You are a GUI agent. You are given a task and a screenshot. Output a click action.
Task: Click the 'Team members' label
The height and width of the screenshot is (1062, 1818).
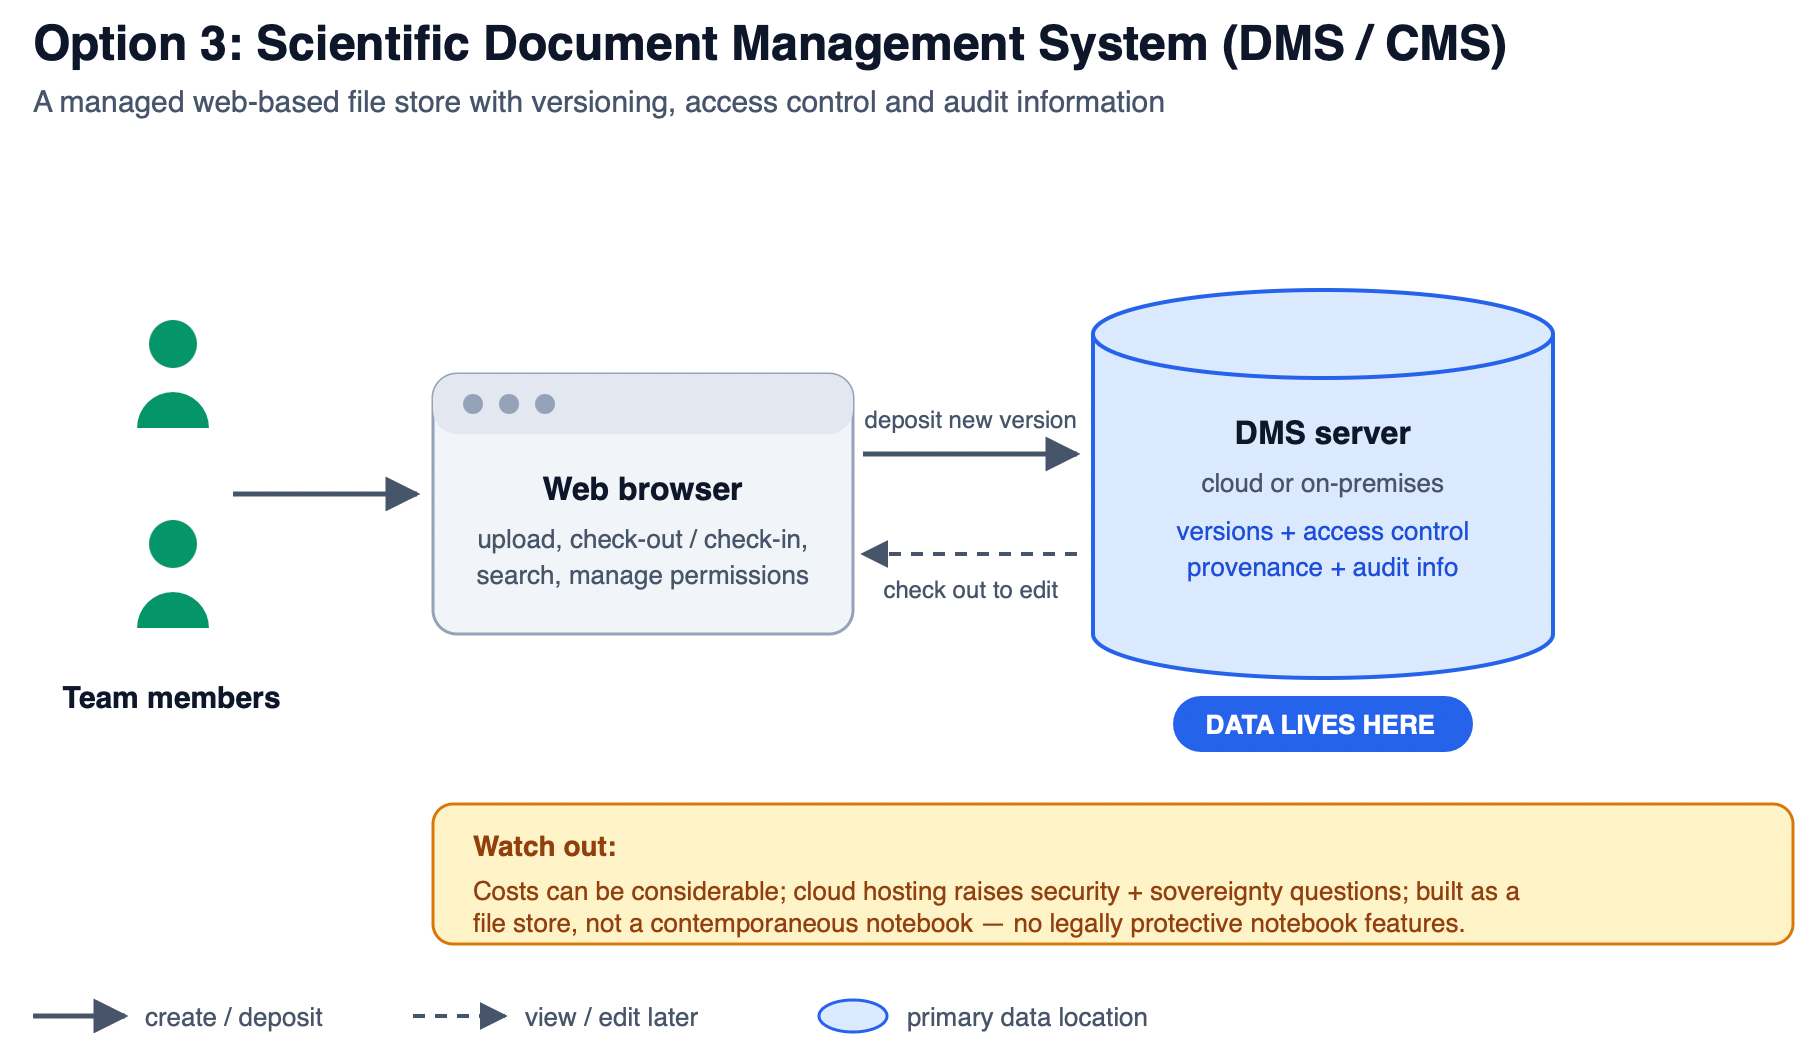(x=171, y=697)
